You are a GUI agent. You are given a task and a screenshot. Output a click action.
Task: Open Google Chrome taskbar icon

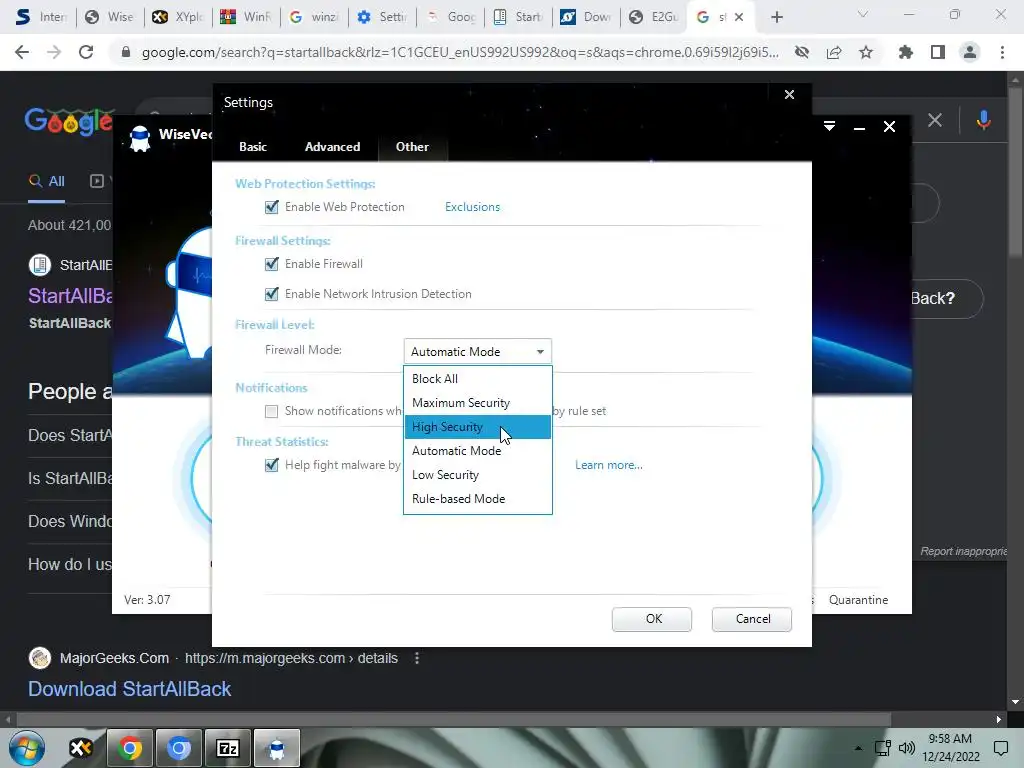(x=129, y=748)
